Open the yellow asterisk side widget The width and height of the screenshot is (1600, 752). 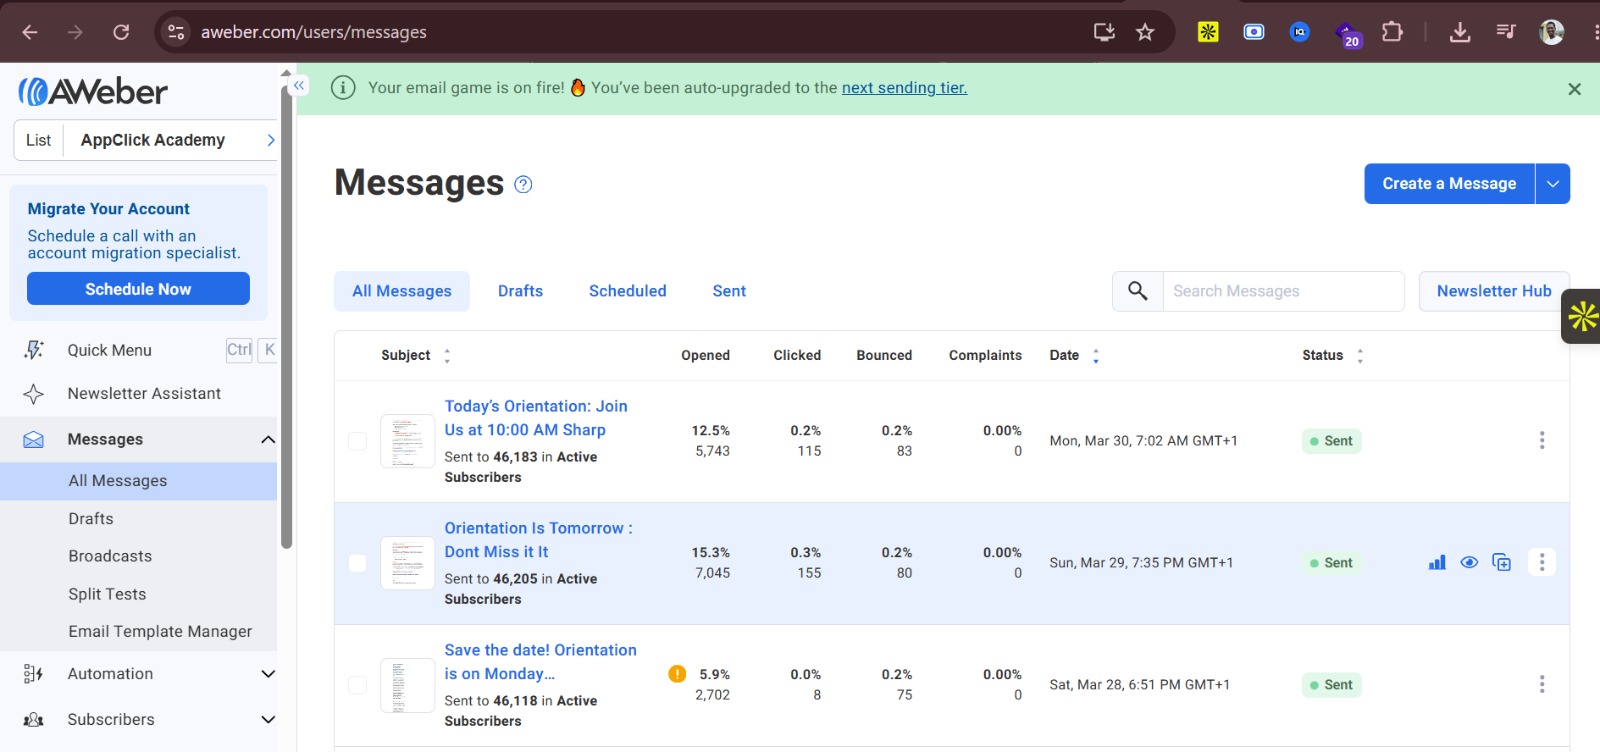point(1582,316)
